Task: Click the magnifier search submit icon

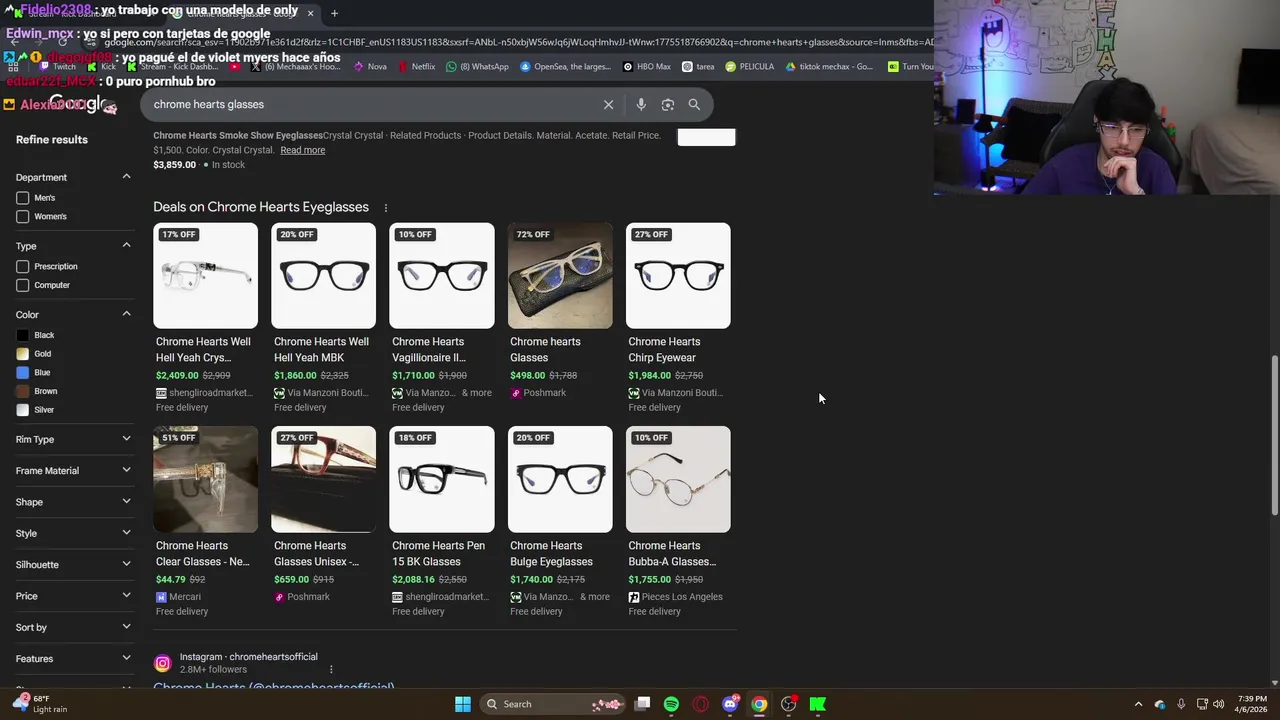Action: click(x=694, y=104)
